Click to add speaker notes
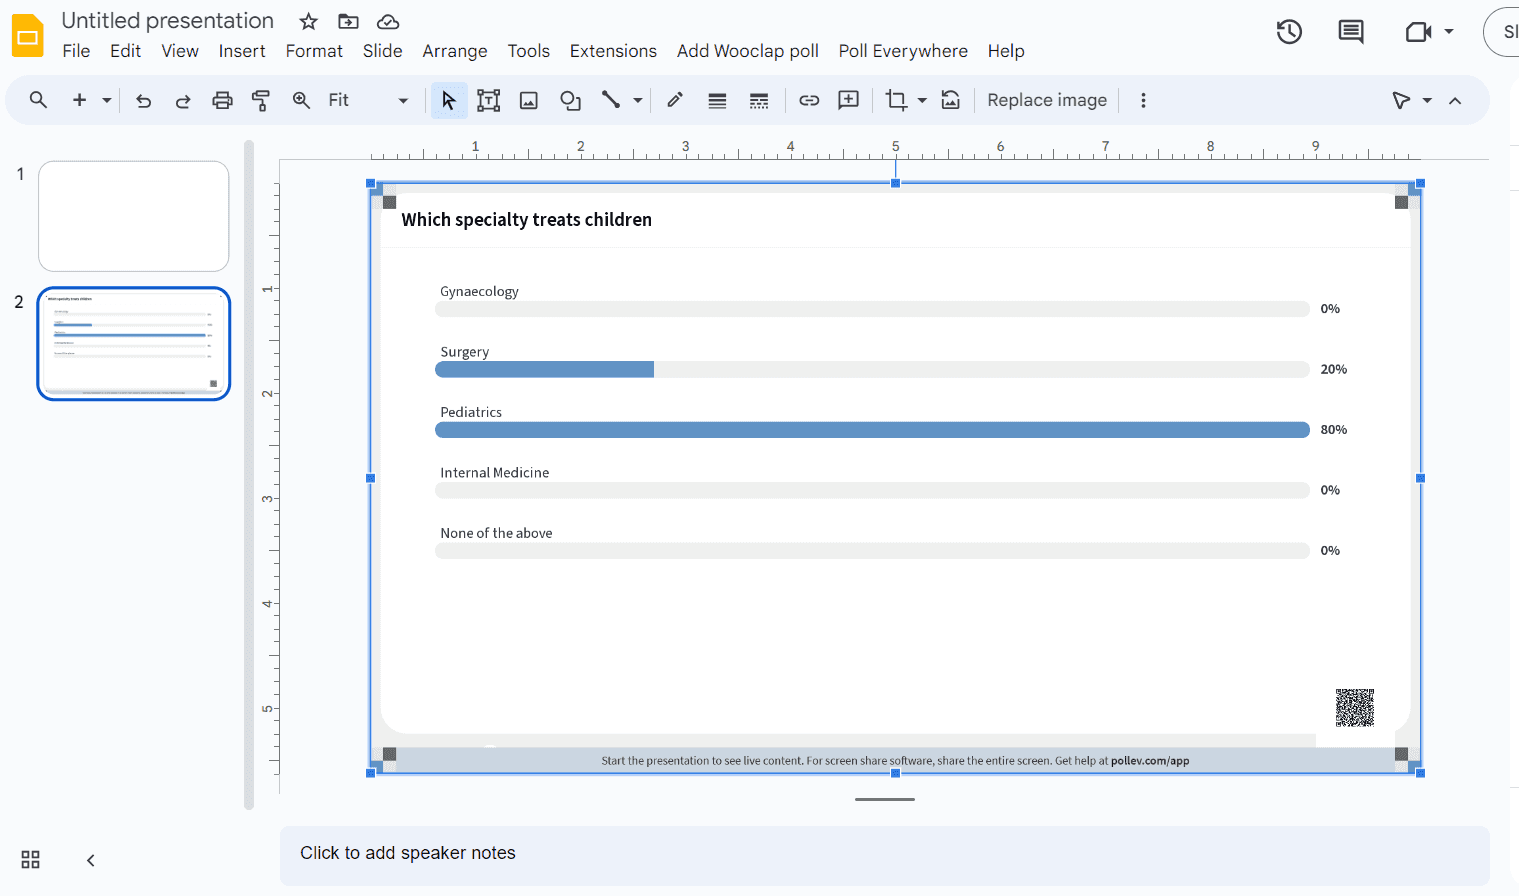The image size is (1519, 896). pos(884,855)
